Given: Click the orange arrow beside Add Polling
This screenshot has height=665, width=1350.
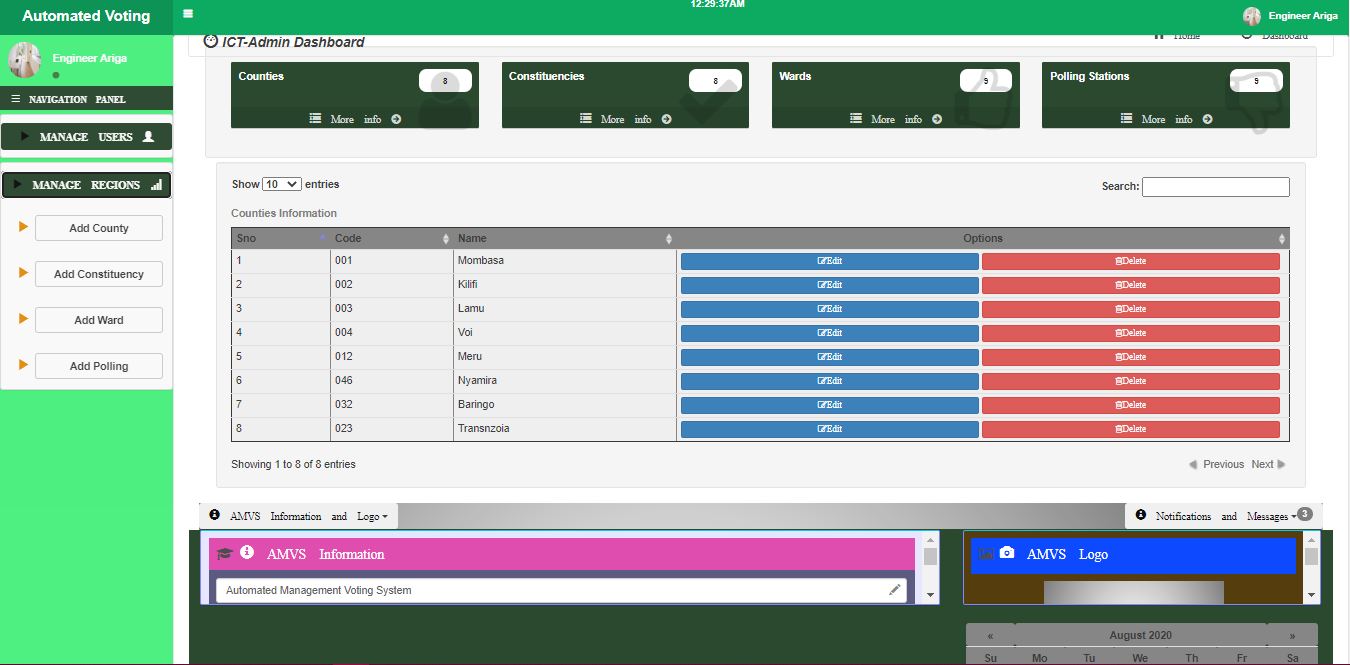Looking at the screenshot, I should 22,365.
